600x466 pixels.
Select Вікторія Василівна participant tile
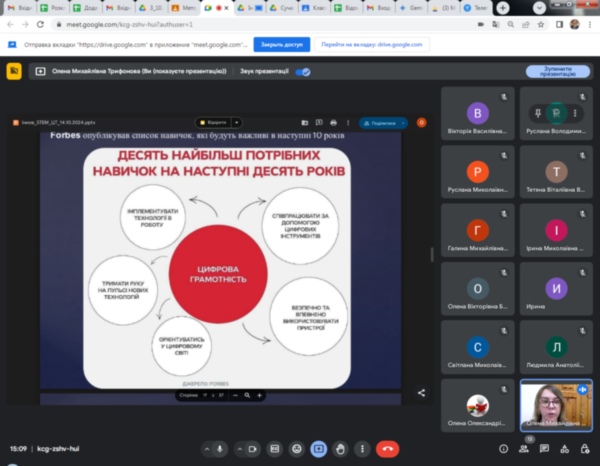(x=478, y=121)
